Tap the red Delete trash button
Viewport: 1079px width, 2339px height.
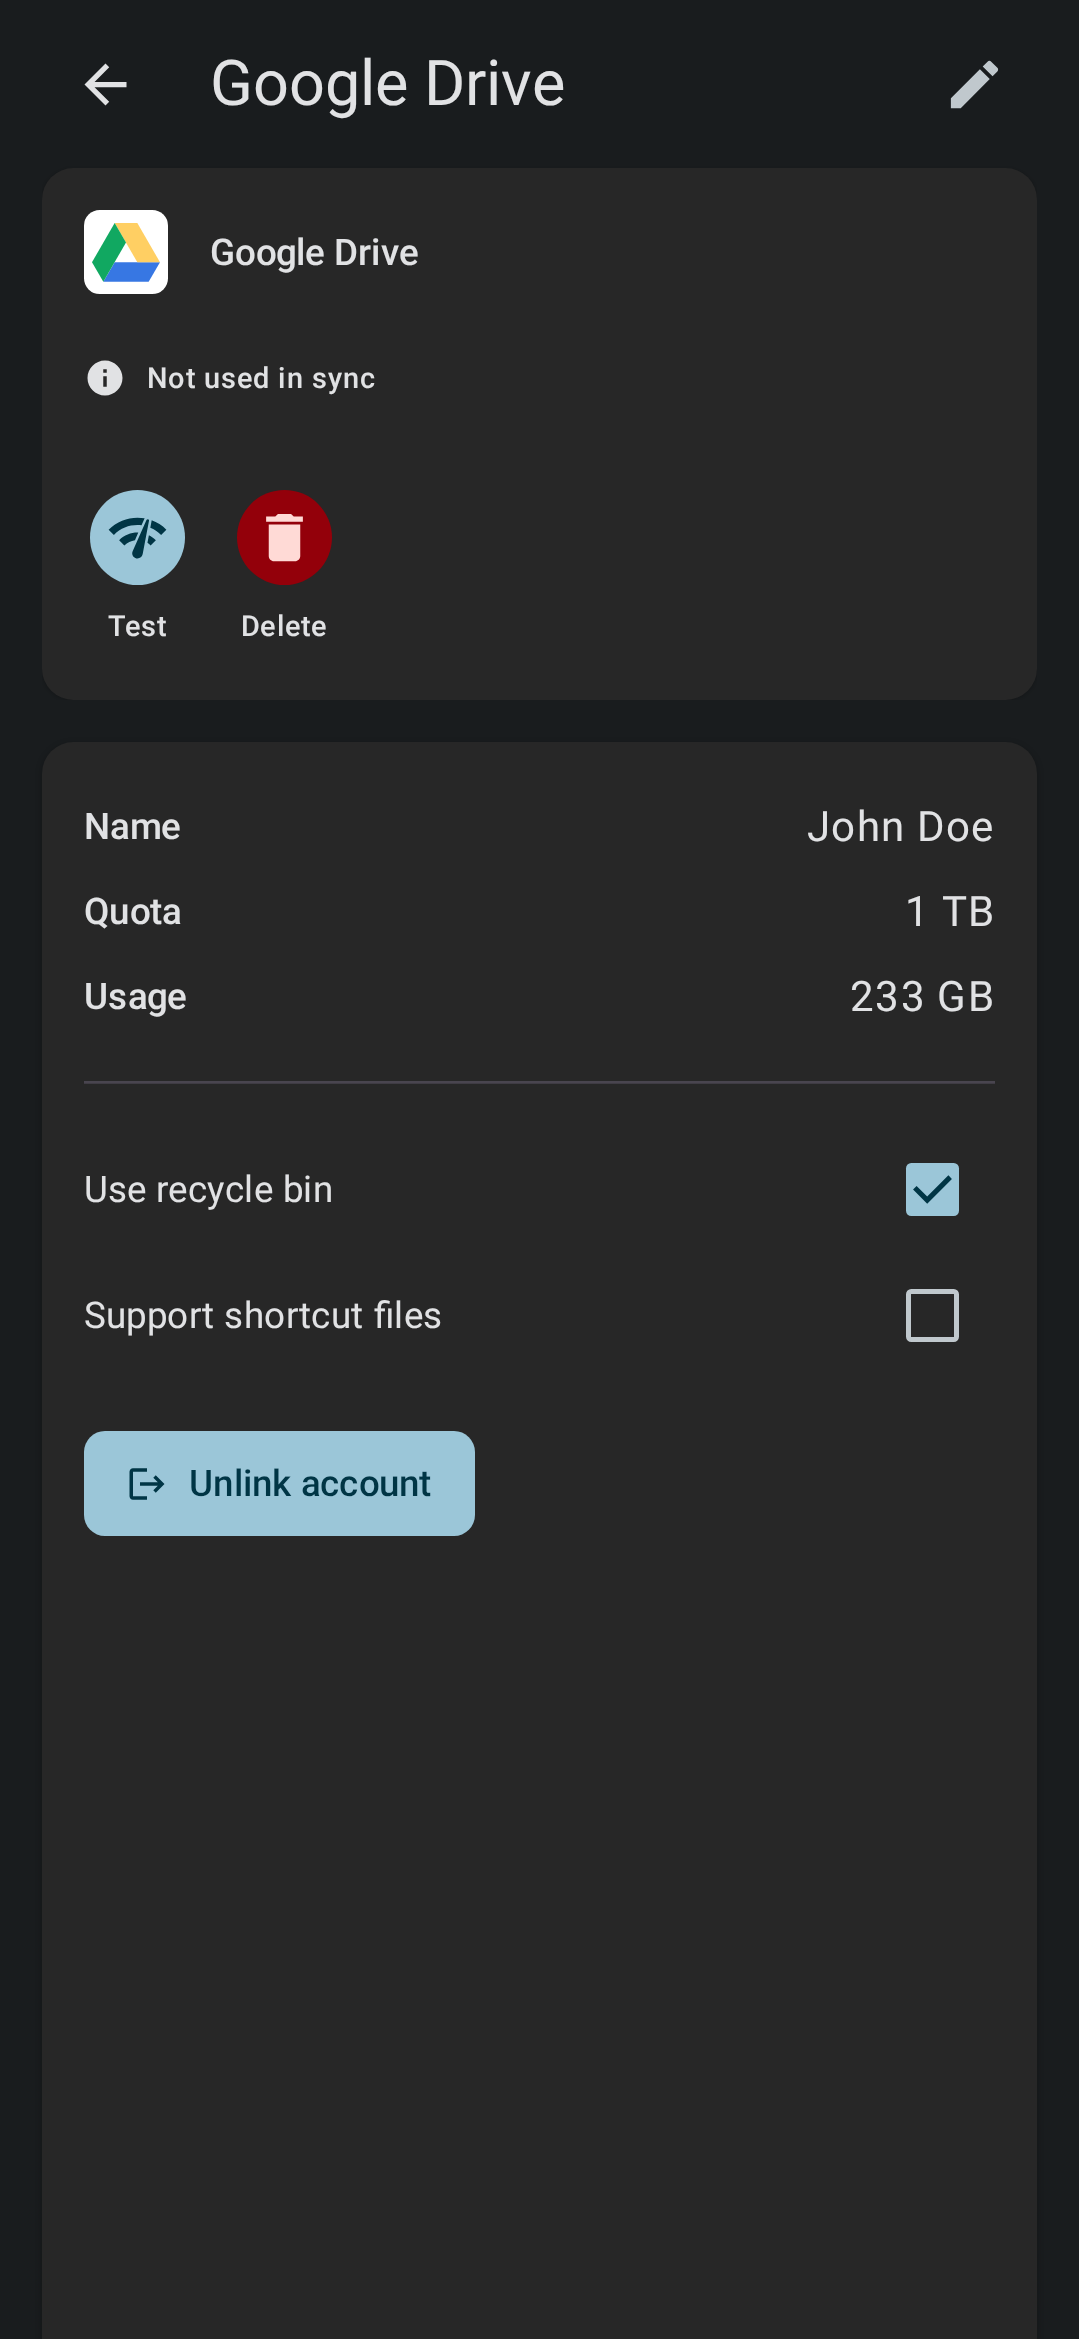click(x=284, y=538)
